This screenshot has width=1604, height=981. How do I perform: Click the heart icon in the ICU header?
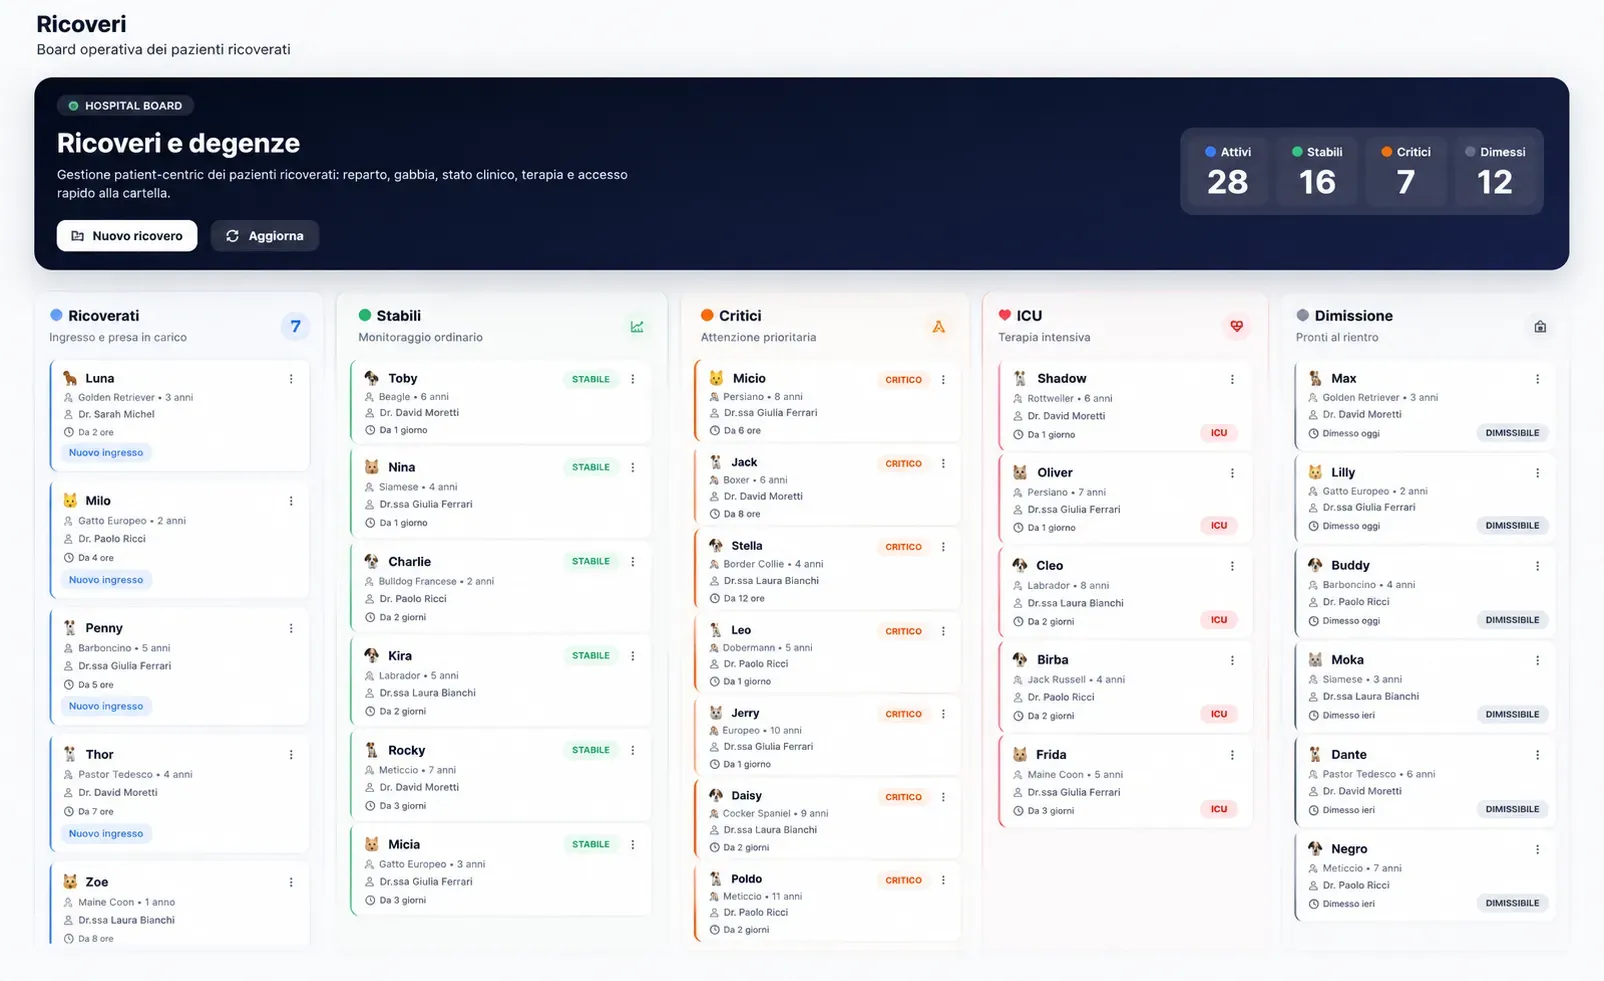click(x=1237, y=326)
